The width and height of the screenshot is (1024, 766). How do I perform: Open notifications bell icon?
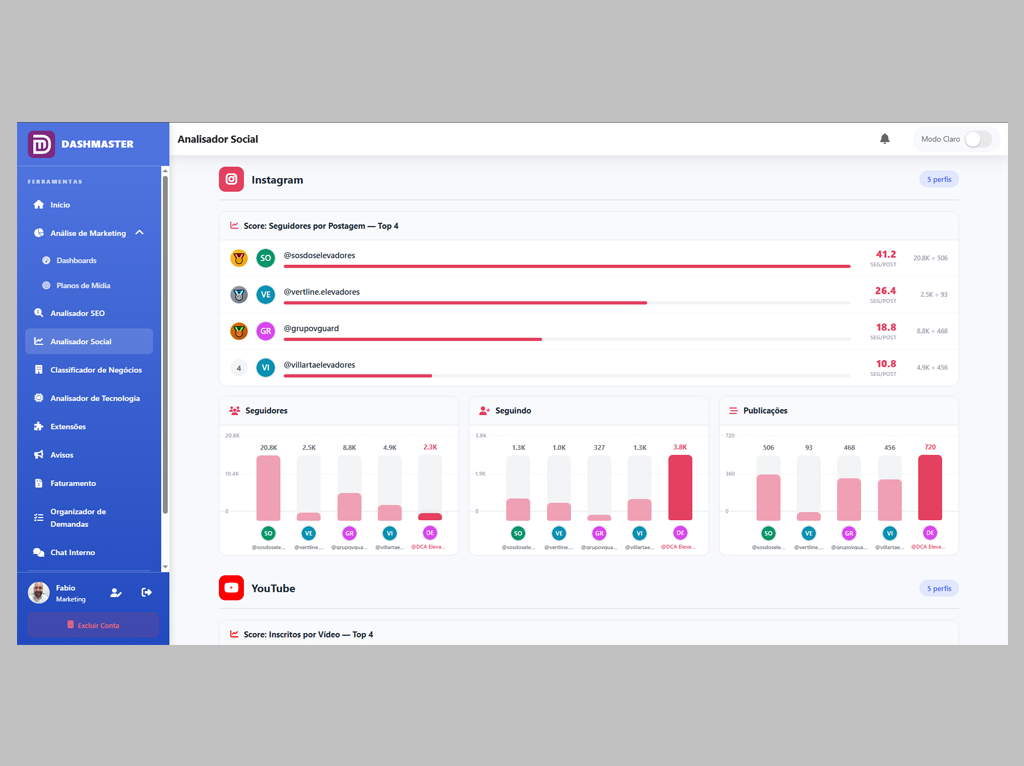point(884,138)
